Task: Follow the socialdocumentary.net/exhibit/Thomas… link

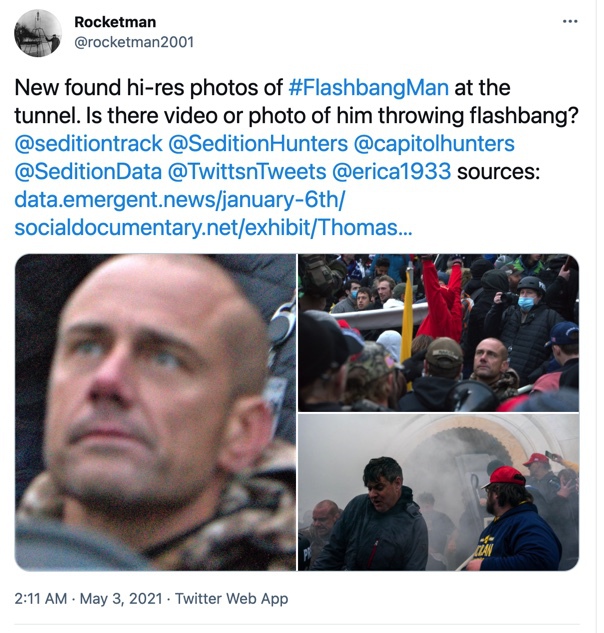Action: (x=214, y=228)
